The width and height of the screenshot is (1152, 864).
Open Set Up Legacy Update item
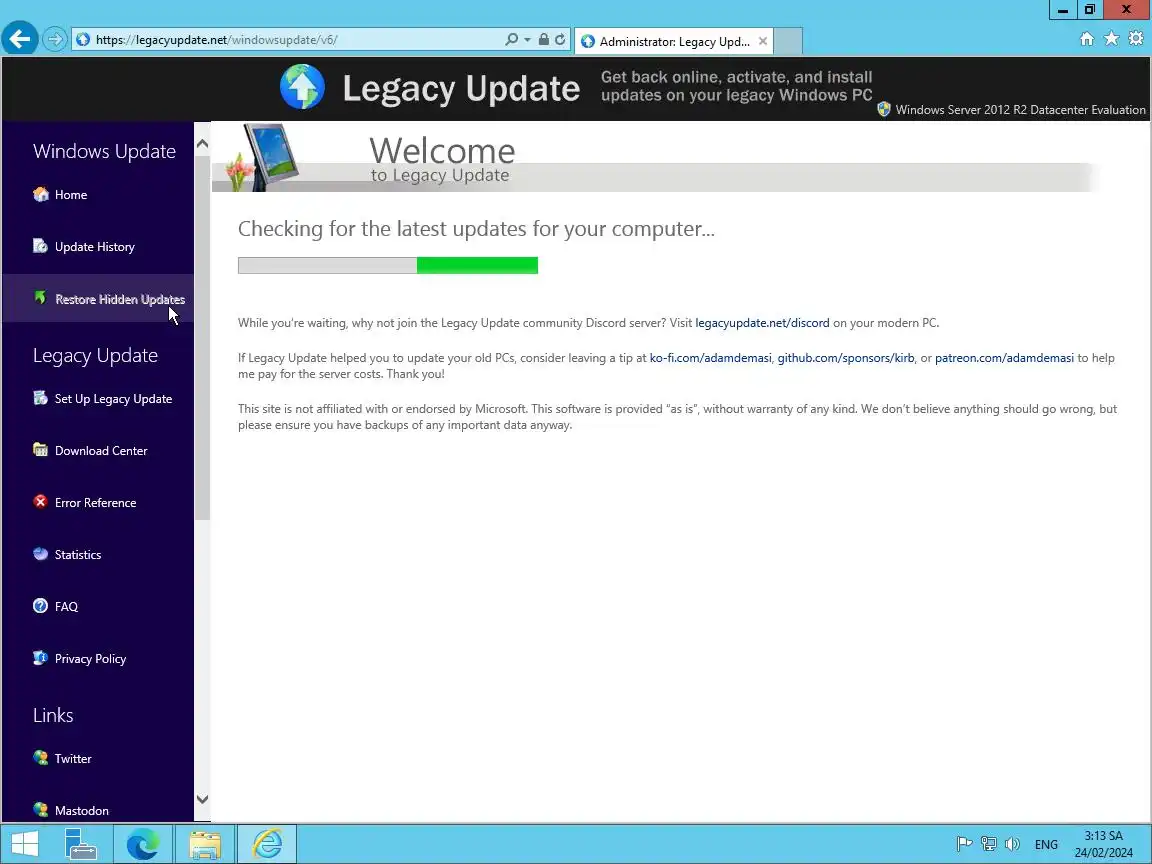coord(113,399)
